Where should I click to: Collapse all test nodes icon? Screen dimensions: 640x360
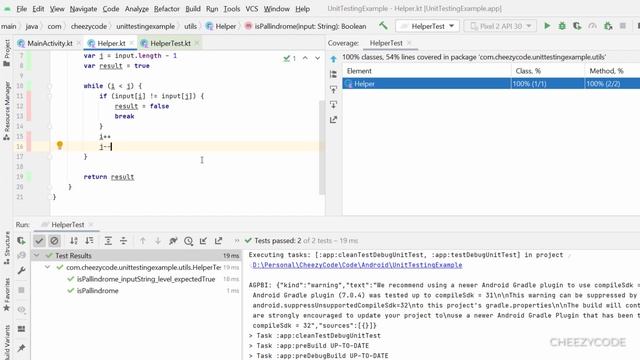(x=123, y=241)
